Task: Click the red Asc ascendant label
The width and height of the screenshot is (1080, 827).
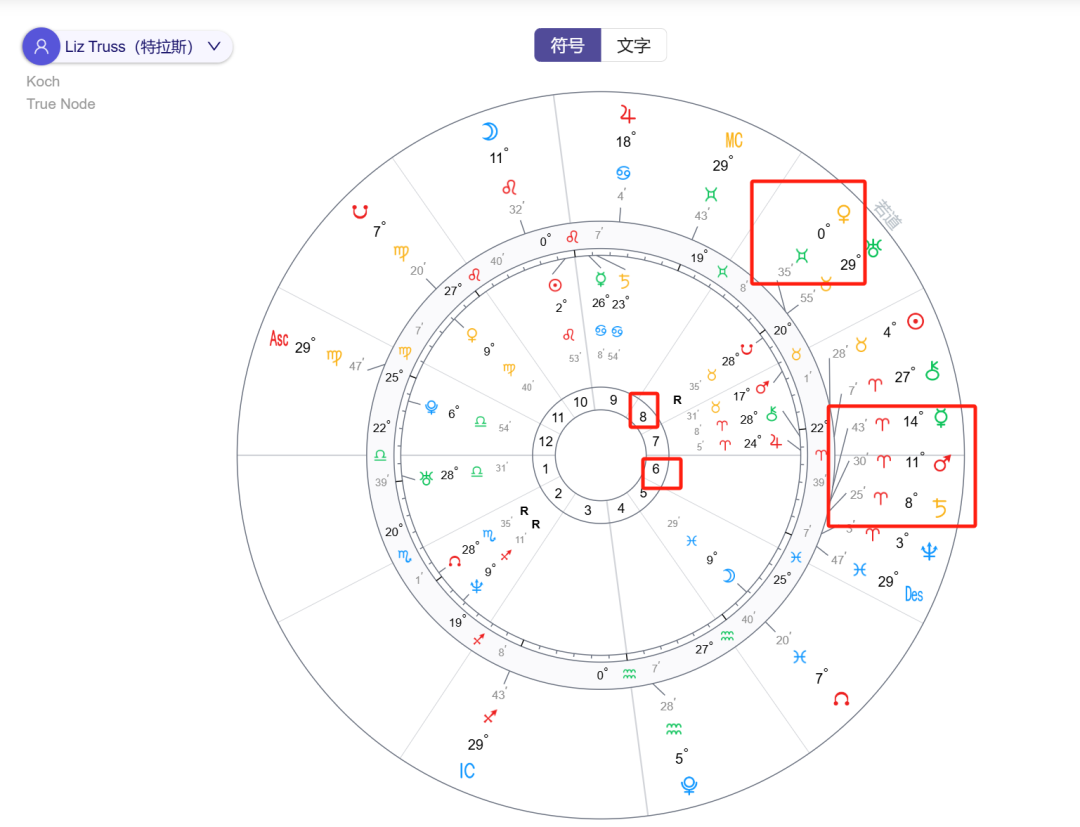Action: 279,340
